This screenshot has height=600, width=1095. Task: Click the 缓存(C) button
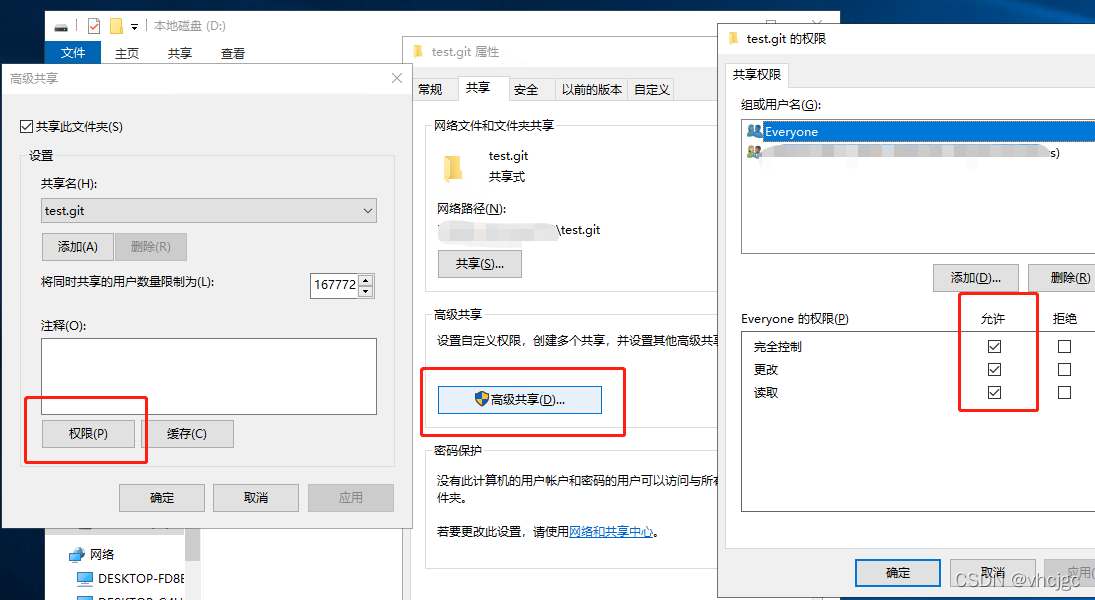pyautogui.click(x=187, y=434)
